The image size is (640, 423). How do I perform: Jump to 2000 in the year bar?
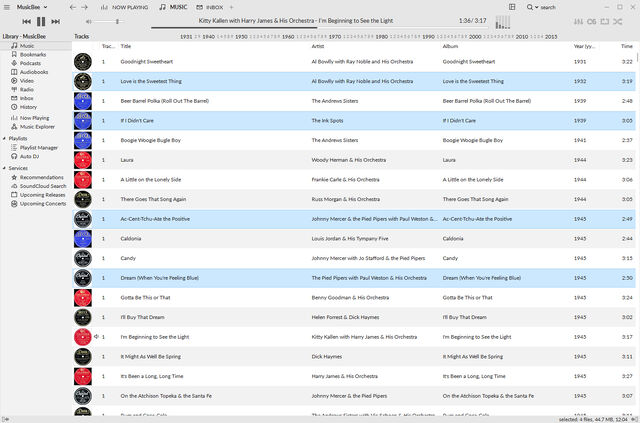coord(475,37)
